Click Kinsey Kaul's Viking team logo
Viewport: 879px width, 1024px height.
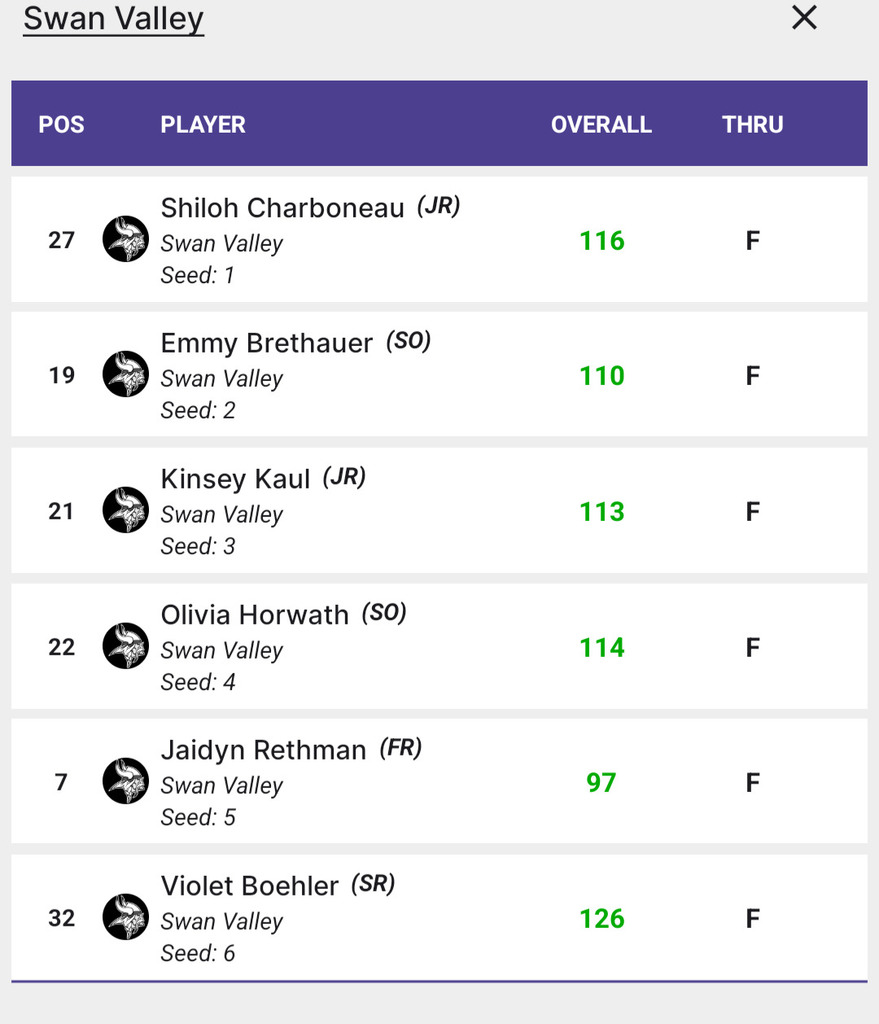pos(125,511)
